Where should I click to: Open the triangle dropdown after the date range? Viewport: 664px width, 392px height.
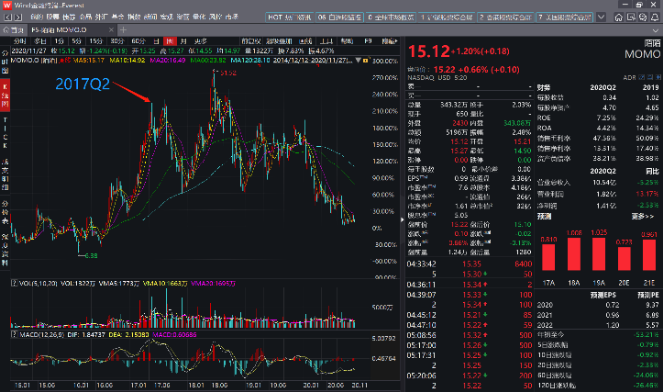coord(358,61)
